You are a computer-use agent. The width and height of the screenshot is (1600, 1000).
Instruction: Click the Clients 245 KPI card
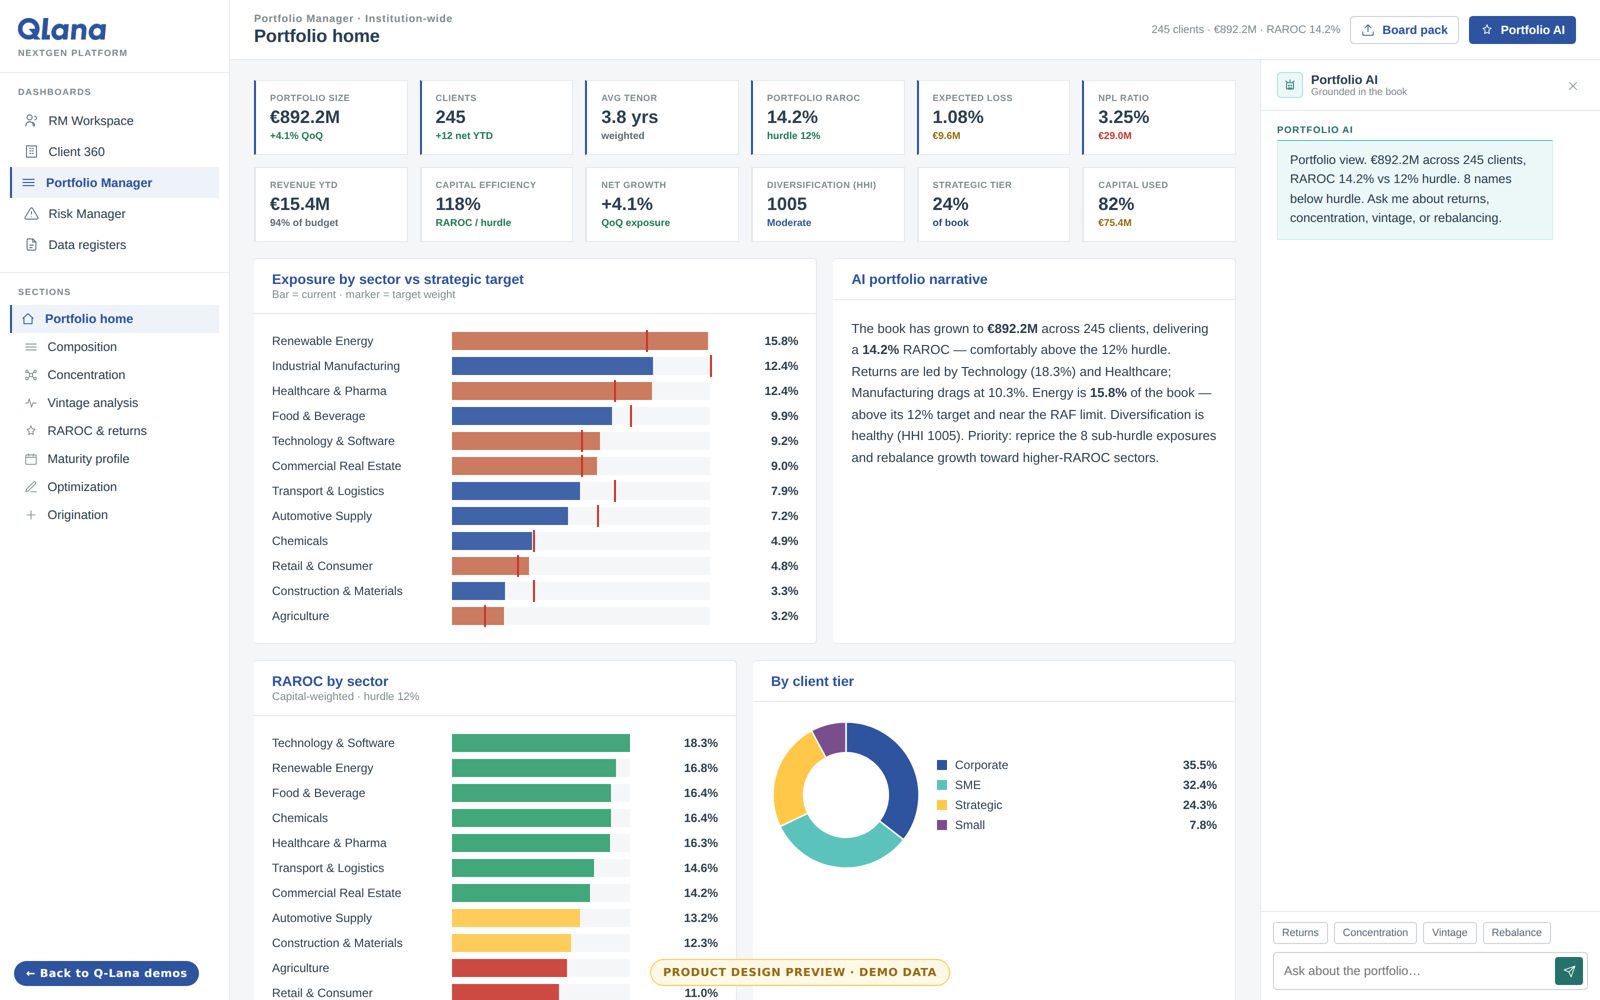(497, 118)
